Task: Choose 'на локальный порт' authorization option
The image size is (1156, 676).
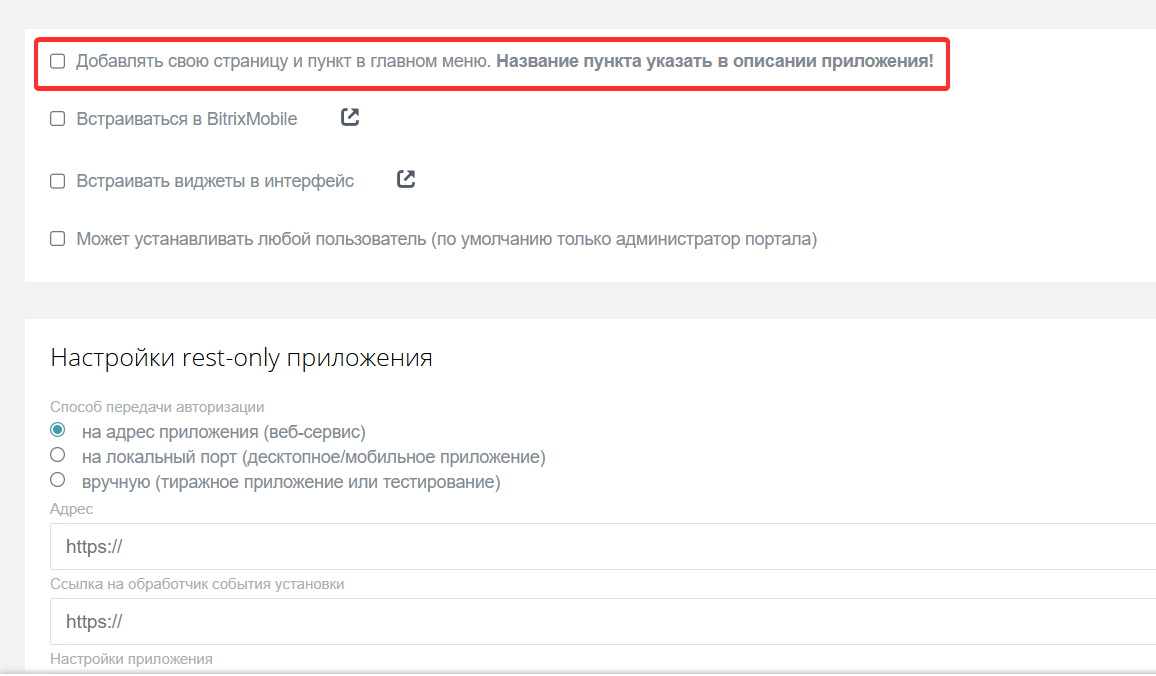Action: [56, 454]
